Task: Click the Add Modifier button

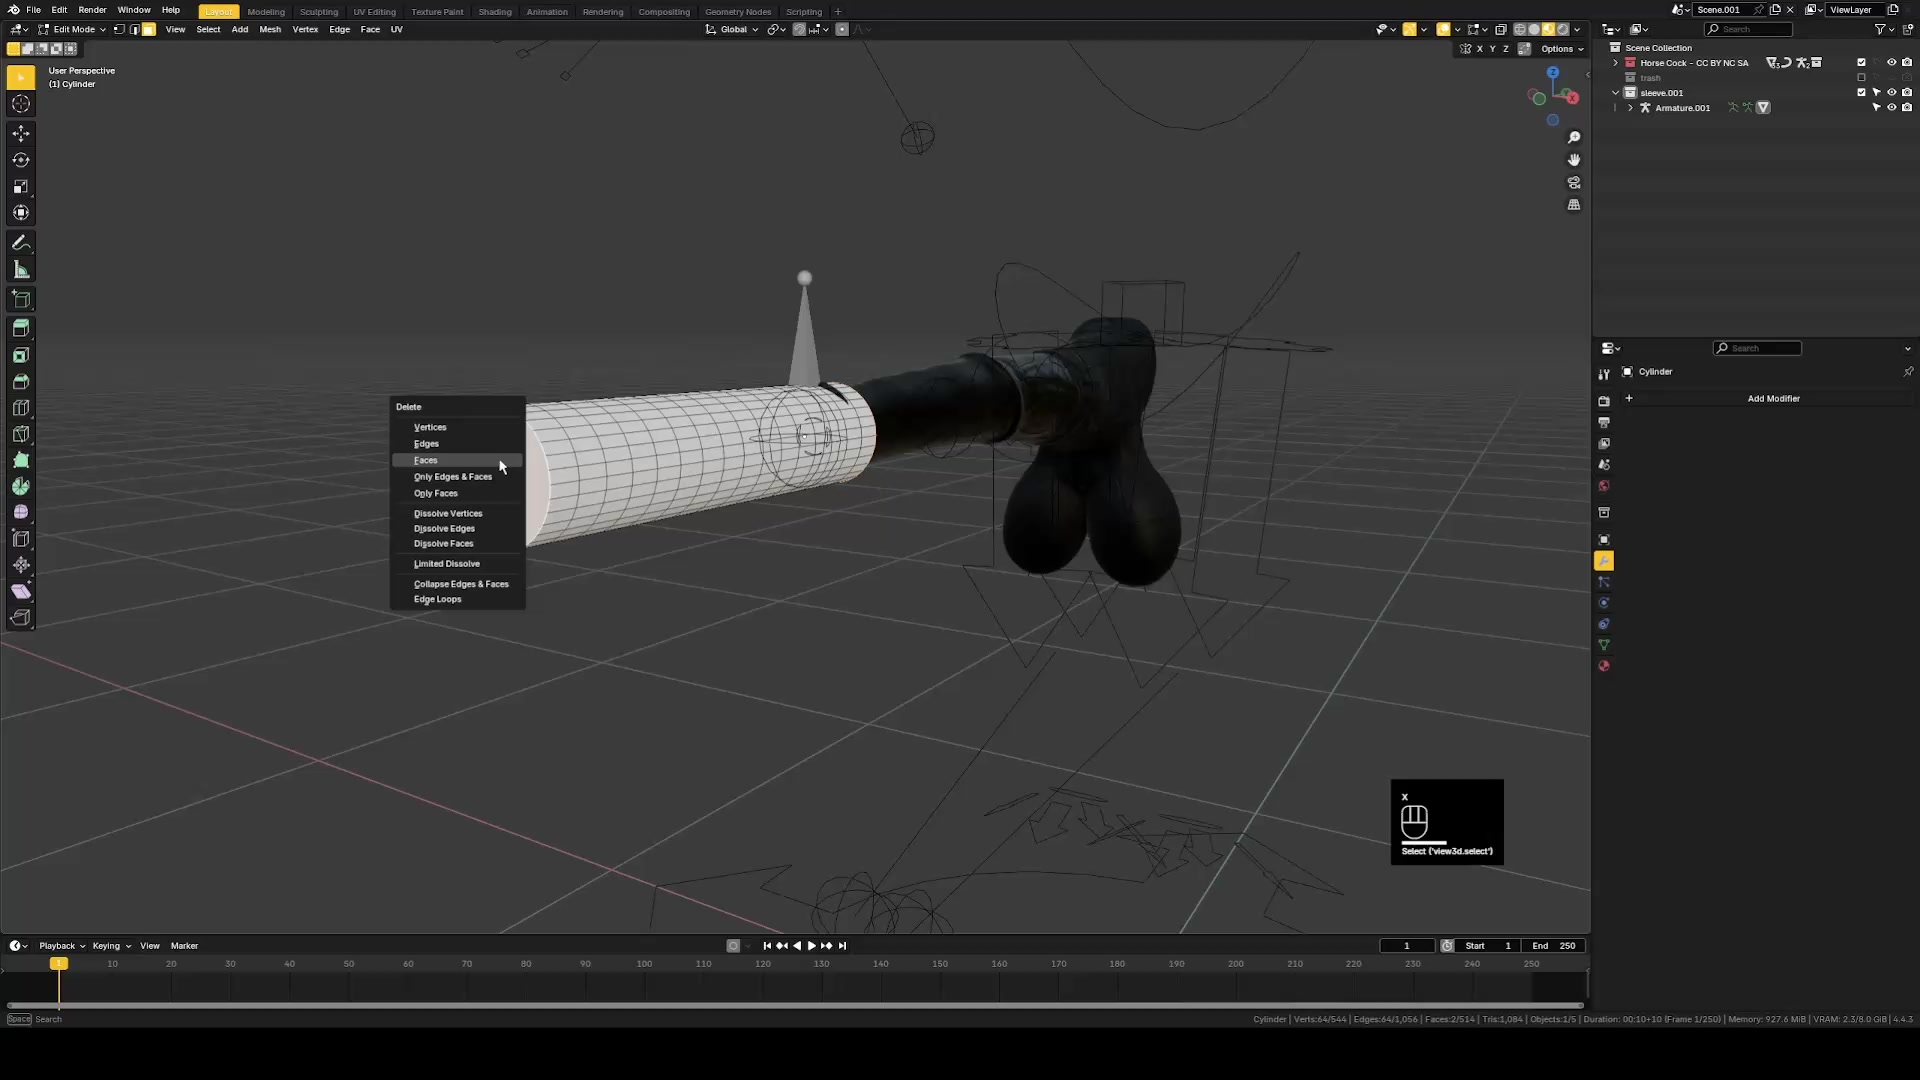Action: (1774, 398)
